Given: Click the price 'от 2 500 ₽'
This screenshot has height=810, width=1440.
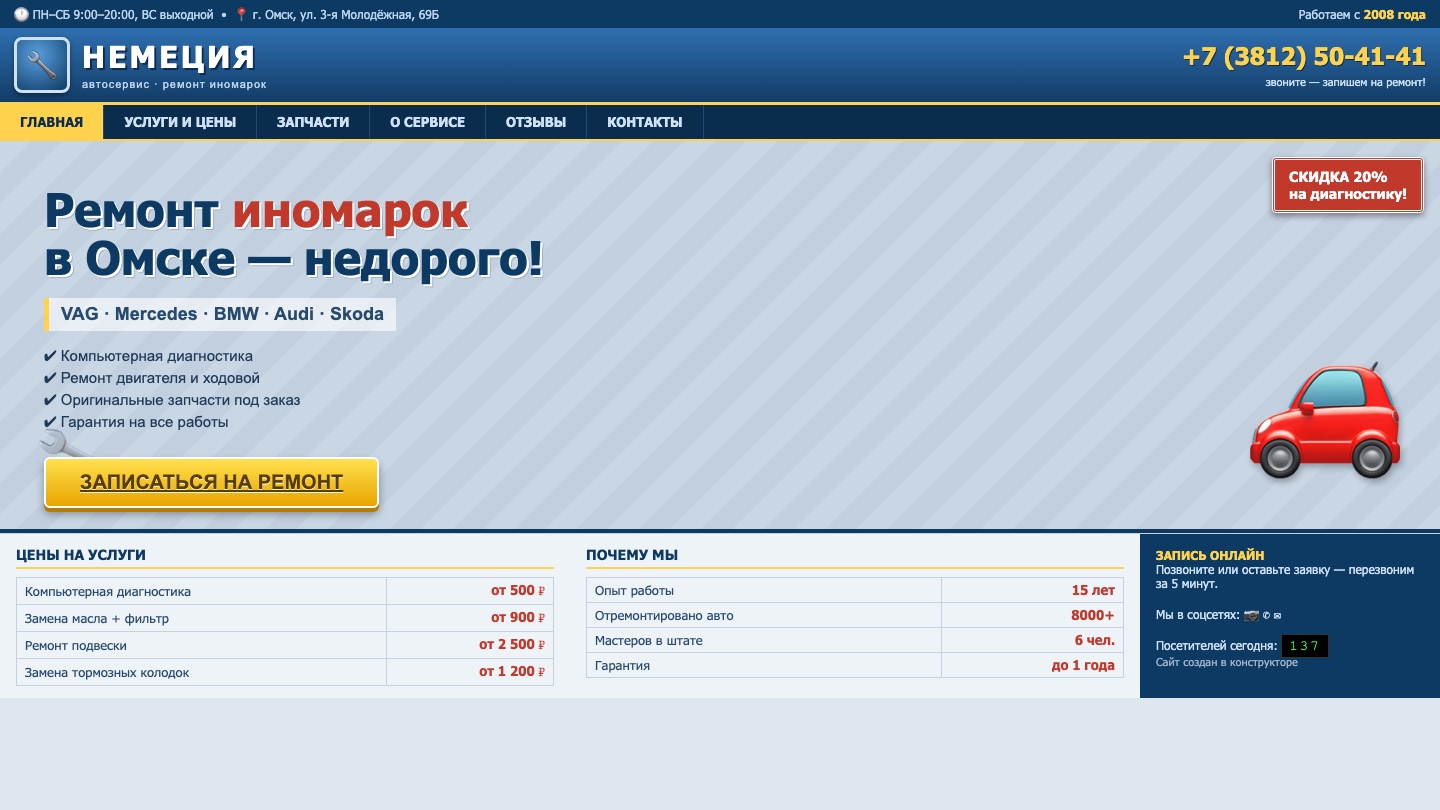Looking at the screenshot, I should 512,645.
